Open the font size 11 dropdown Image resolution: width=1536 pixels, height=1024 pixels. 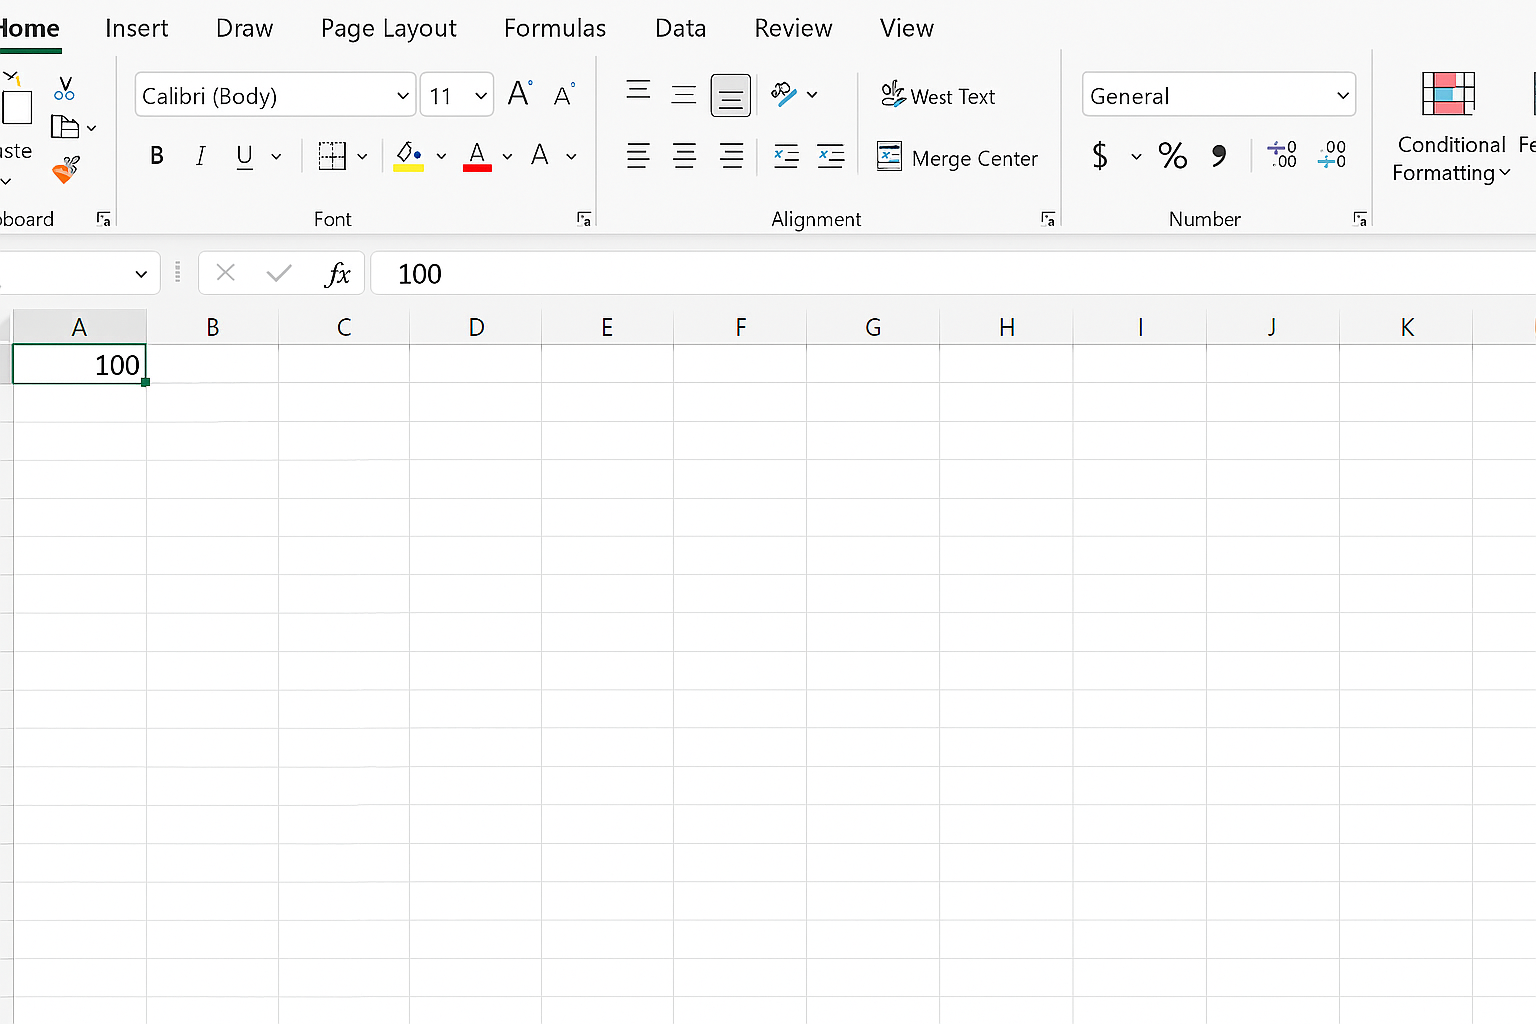pos(481,96)
